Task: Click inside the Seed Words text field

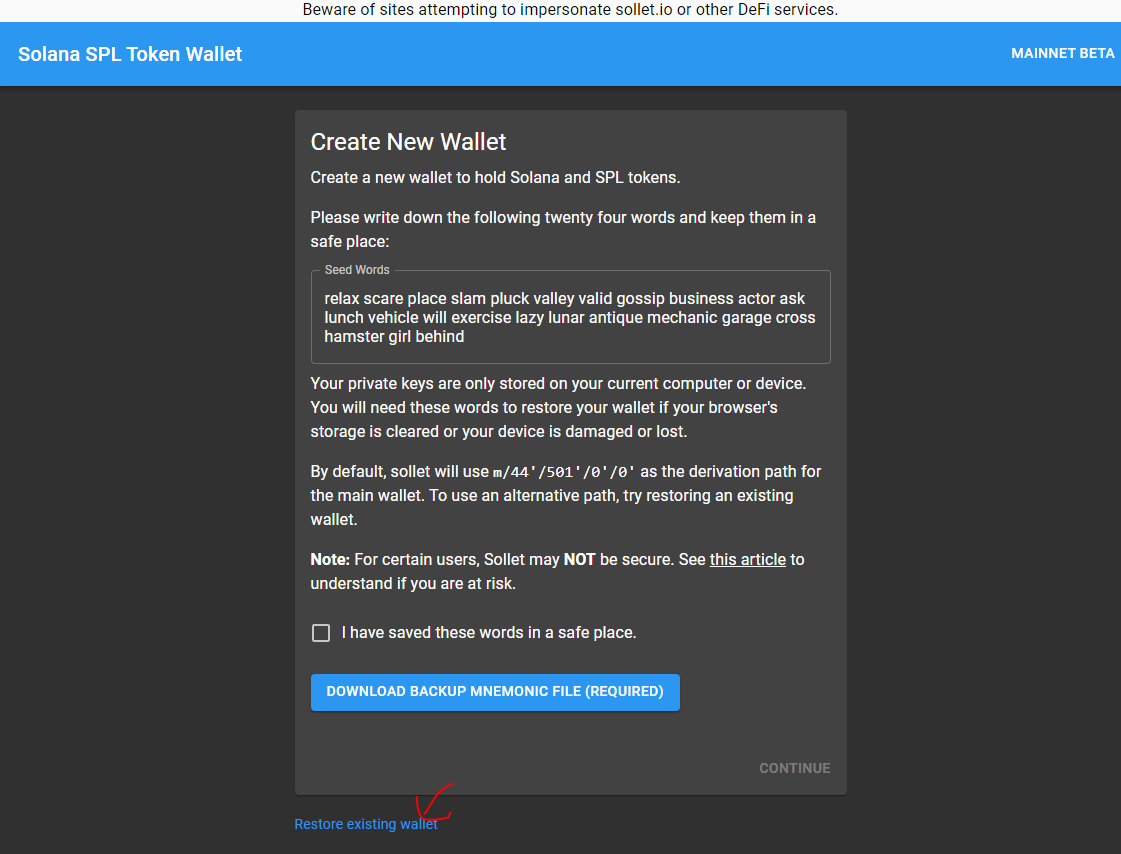Action: pos(571,317)
